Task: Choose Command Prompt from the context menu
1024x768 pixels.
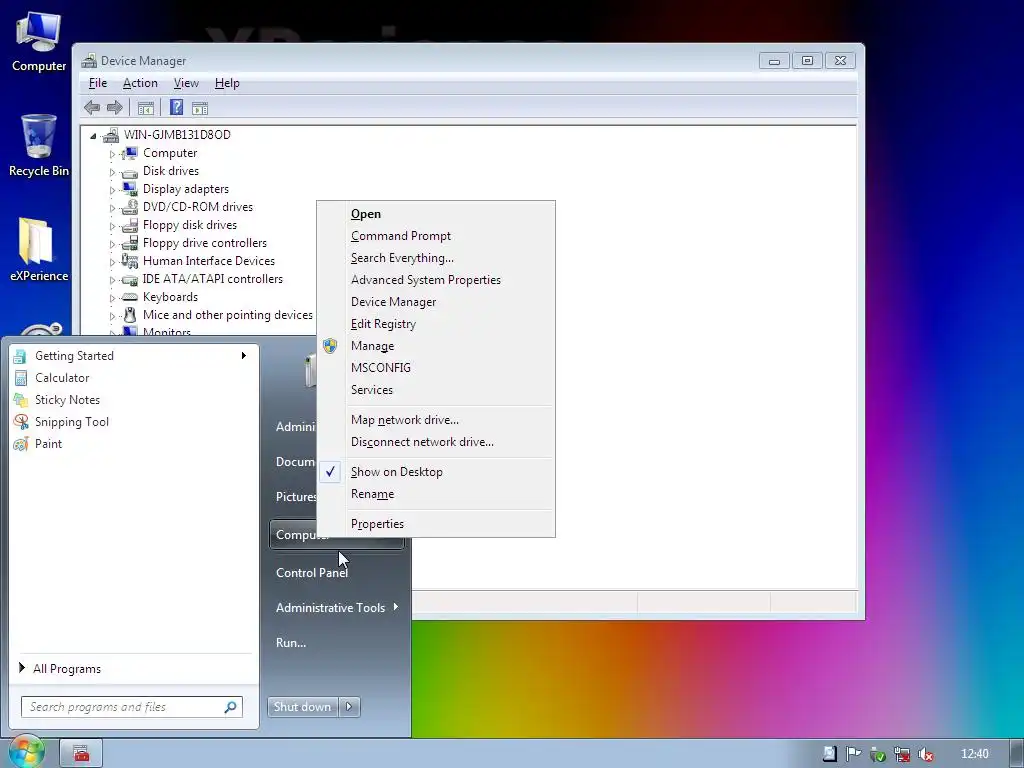Action: (400, 236)
